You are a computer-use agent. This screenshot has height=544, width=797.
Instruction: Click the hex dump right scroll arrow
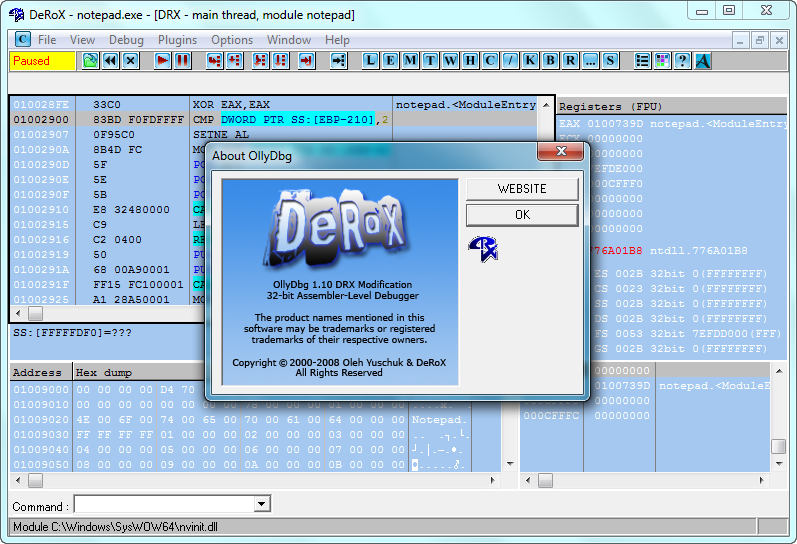point(493,480)
